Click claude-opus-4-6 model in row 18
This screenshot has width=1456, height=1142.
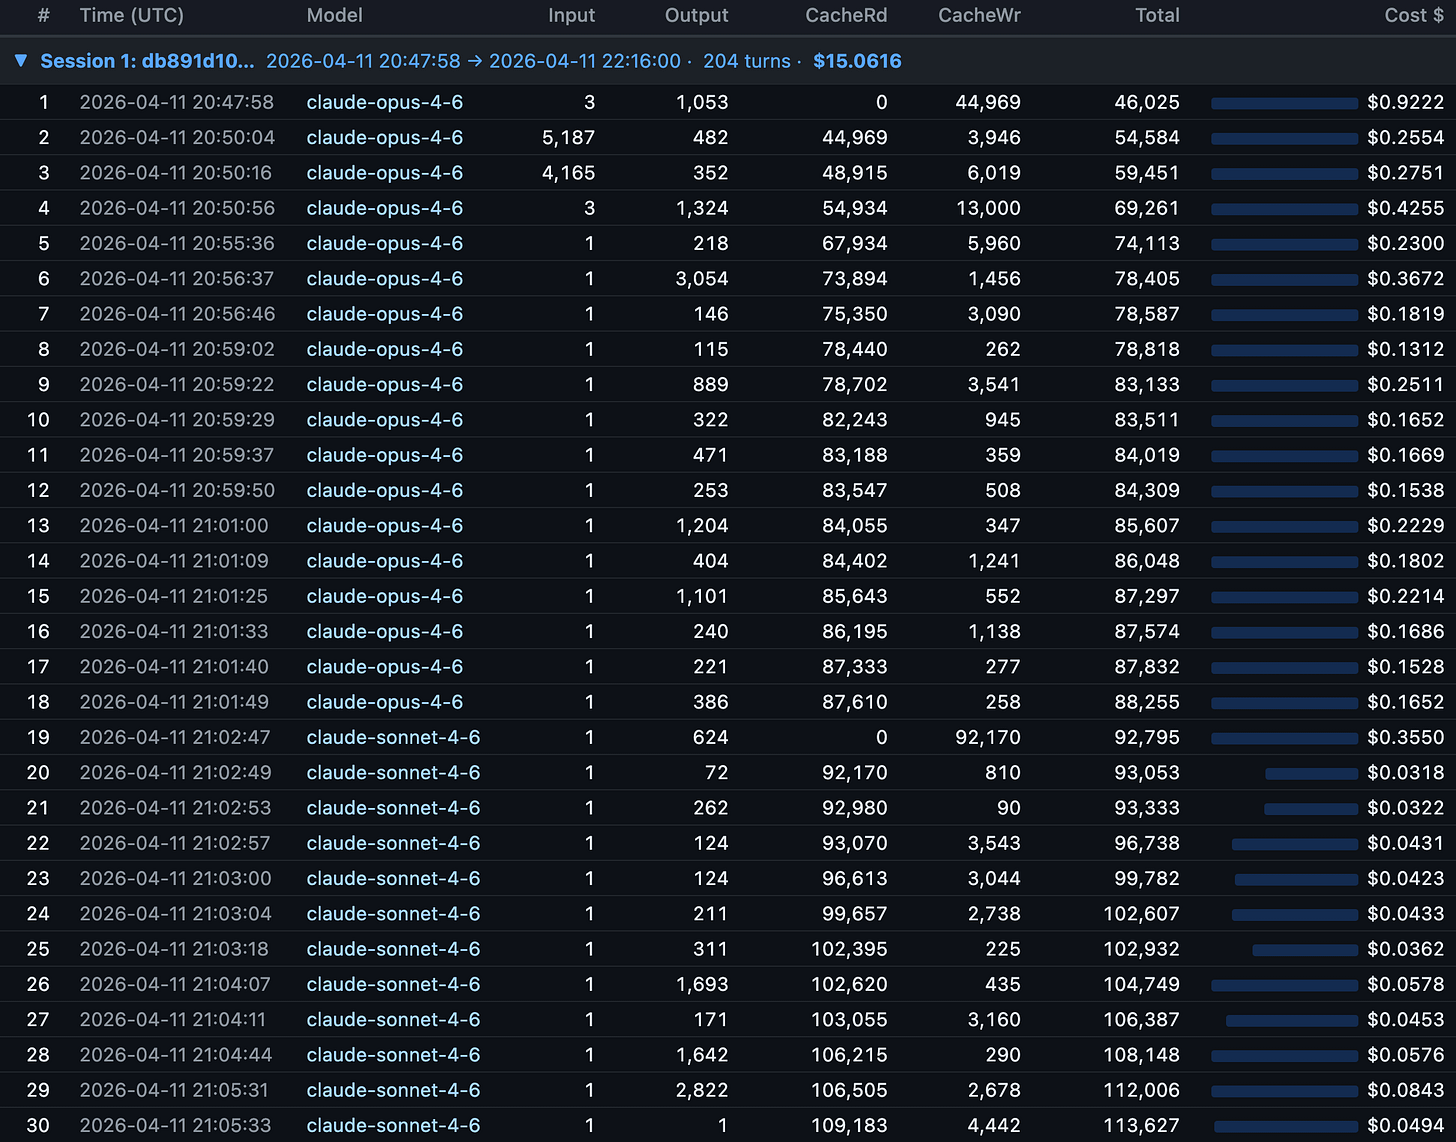point(384,702)
